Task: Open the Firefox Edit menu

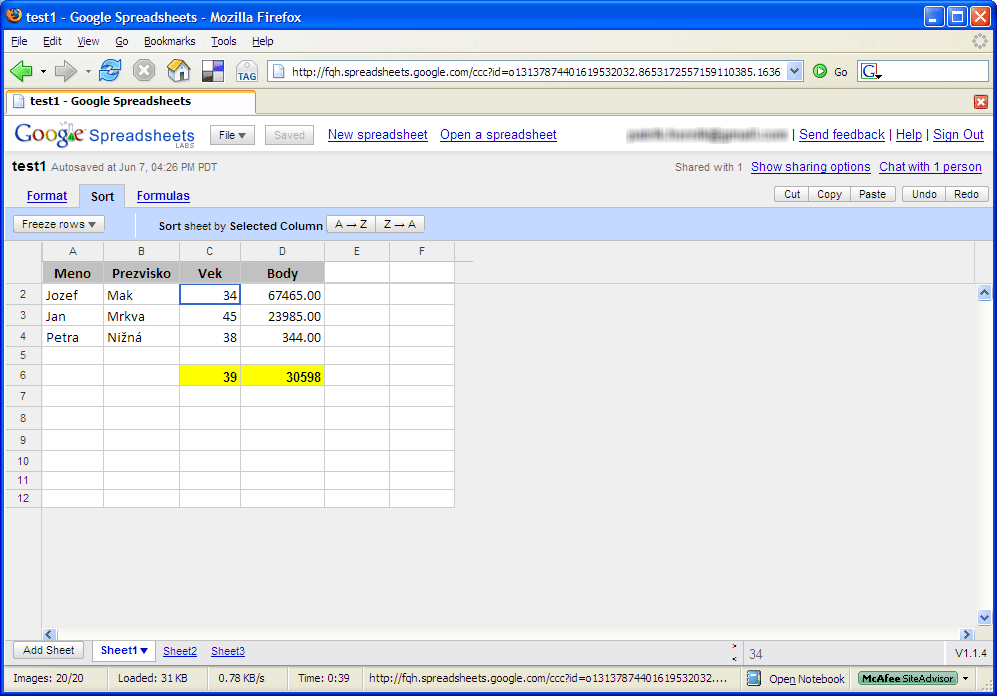Action: (52, 41)
